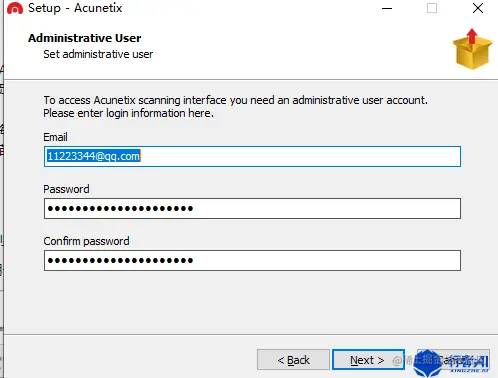Click the Acunetix logo icon in title bar
This screenshot has height=378, width=498.
[x=15, y=8]
